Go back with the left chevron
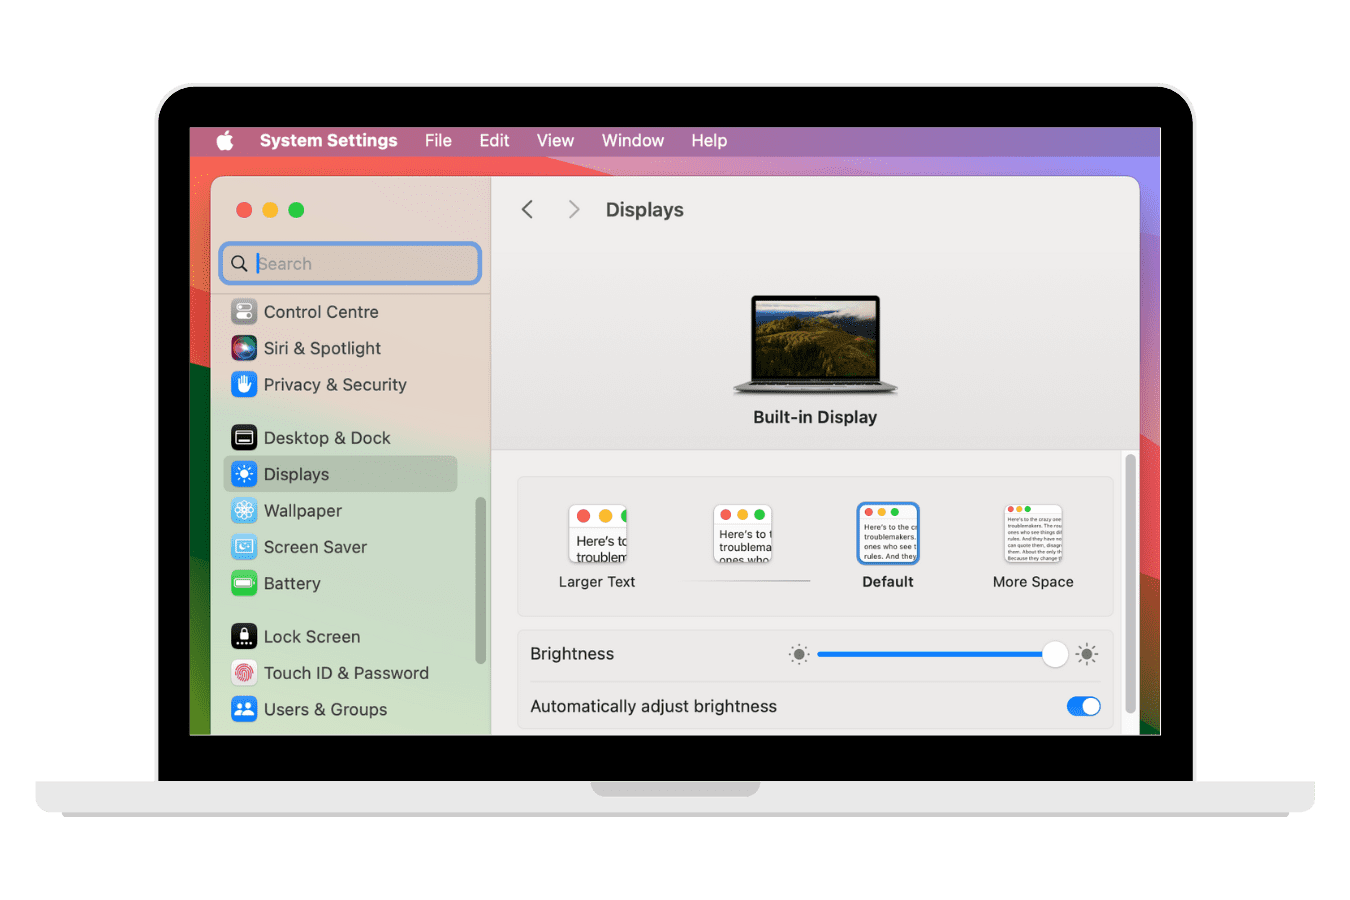The height and width of the screenshot is (900, 1350). [x=527, y=209]
